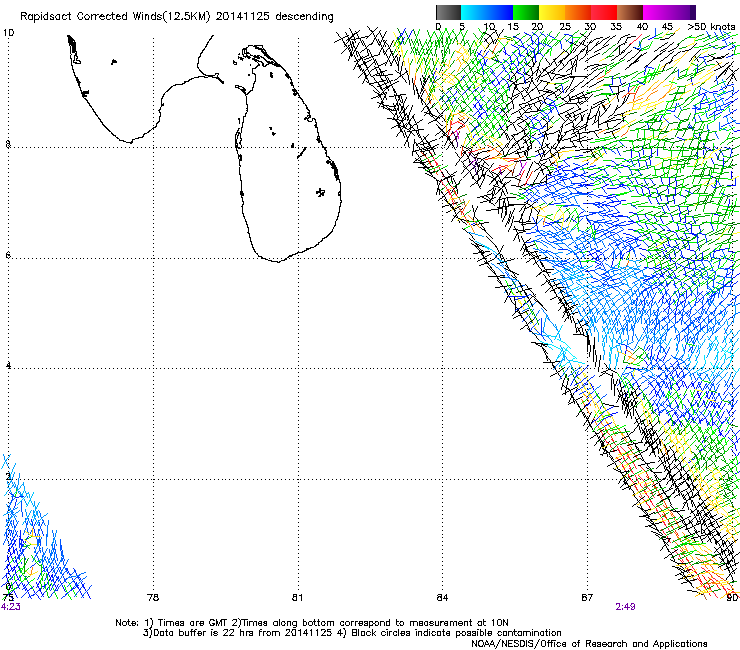Click the purple '4:23' pass time

point(10,607)
